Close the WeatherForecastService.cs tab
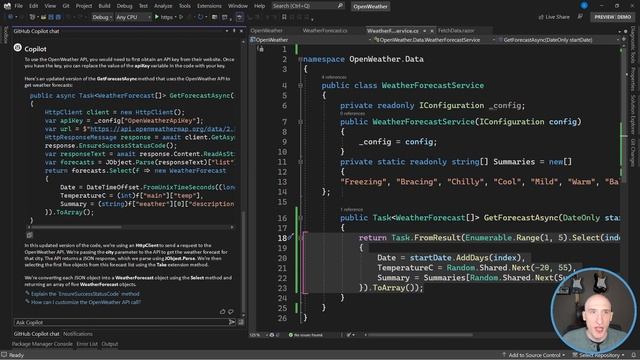Image resolution: width=640 pixels, height=360 pixels. pos(432,31)
